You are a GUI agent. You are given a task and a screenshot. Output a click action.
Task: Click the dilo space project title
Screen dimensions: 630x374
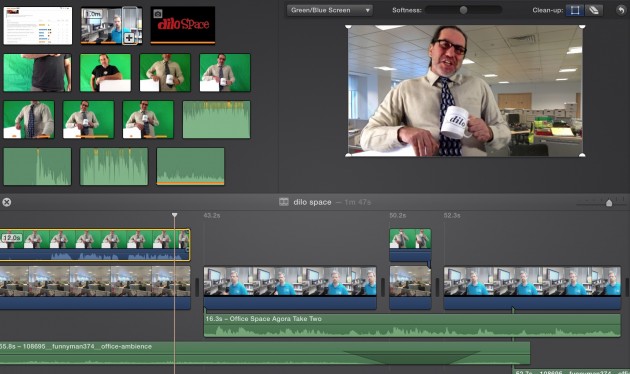click(x=312, y=202)
